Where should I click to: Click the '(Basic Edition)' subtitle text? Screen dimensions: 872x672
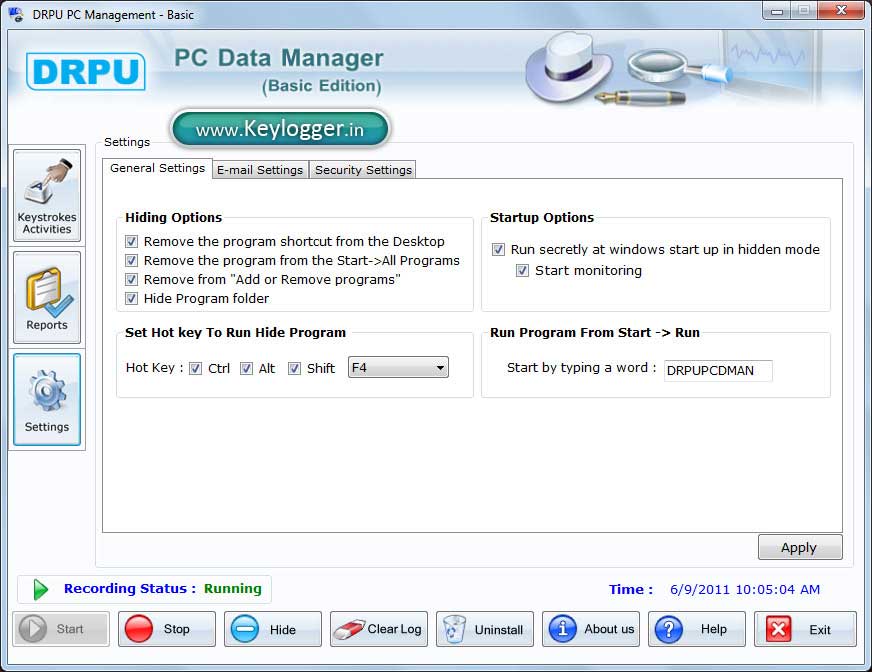321,86
